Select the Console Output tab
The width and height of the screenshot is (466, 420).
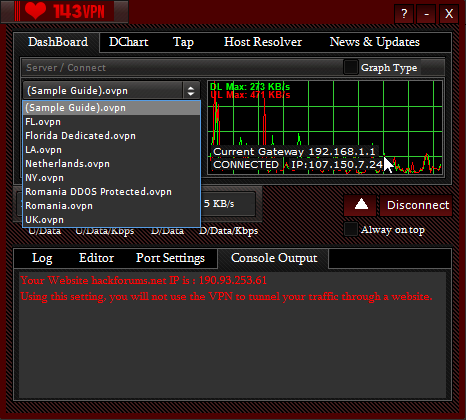pyautogui.click(x=274, y=258)
